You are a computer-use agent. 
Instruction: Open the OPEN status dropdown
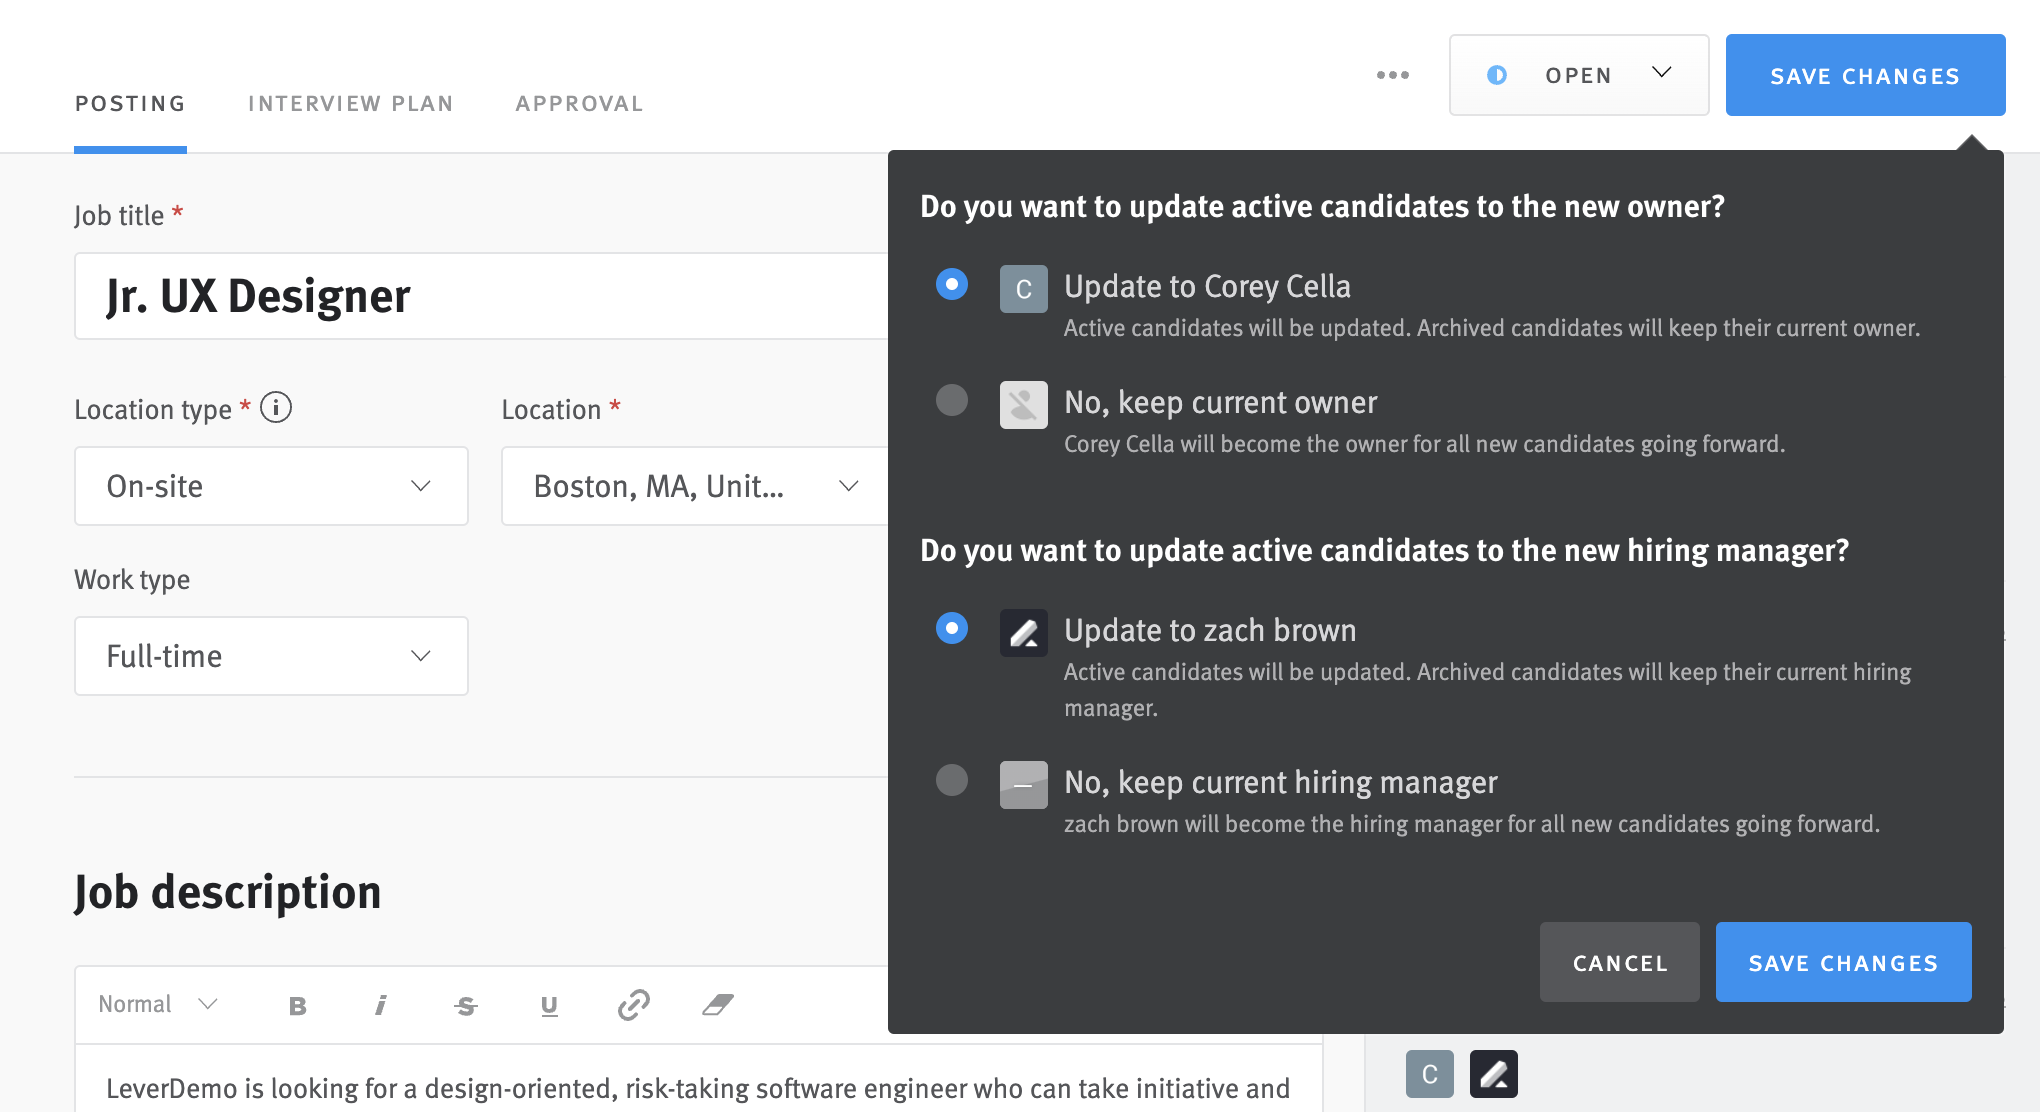1578,75
